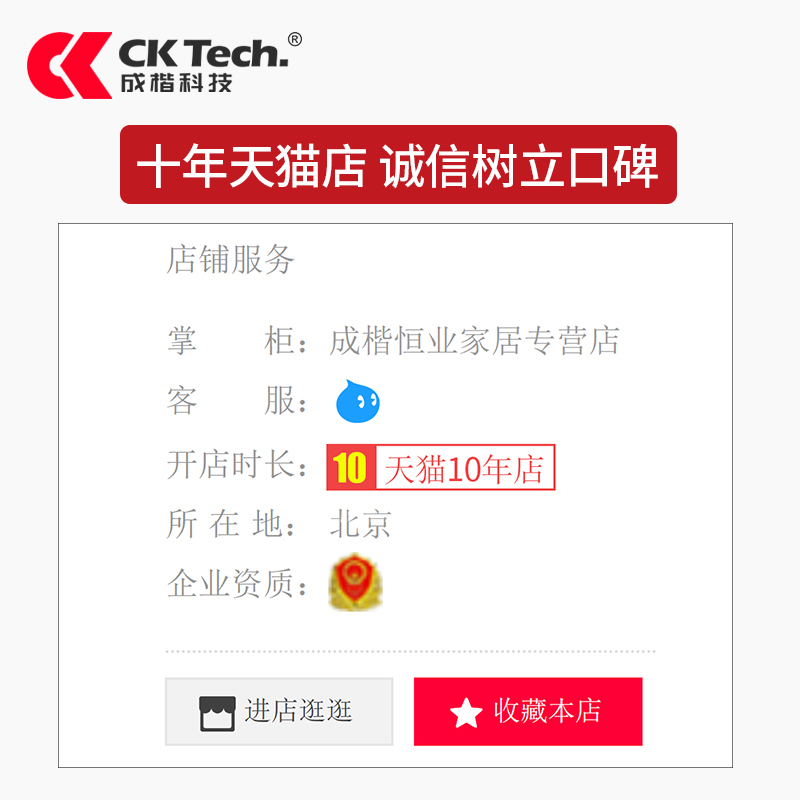Click the 北京 location text
Viewport: 800px width, 800px height.
click(x=361, y=524)
